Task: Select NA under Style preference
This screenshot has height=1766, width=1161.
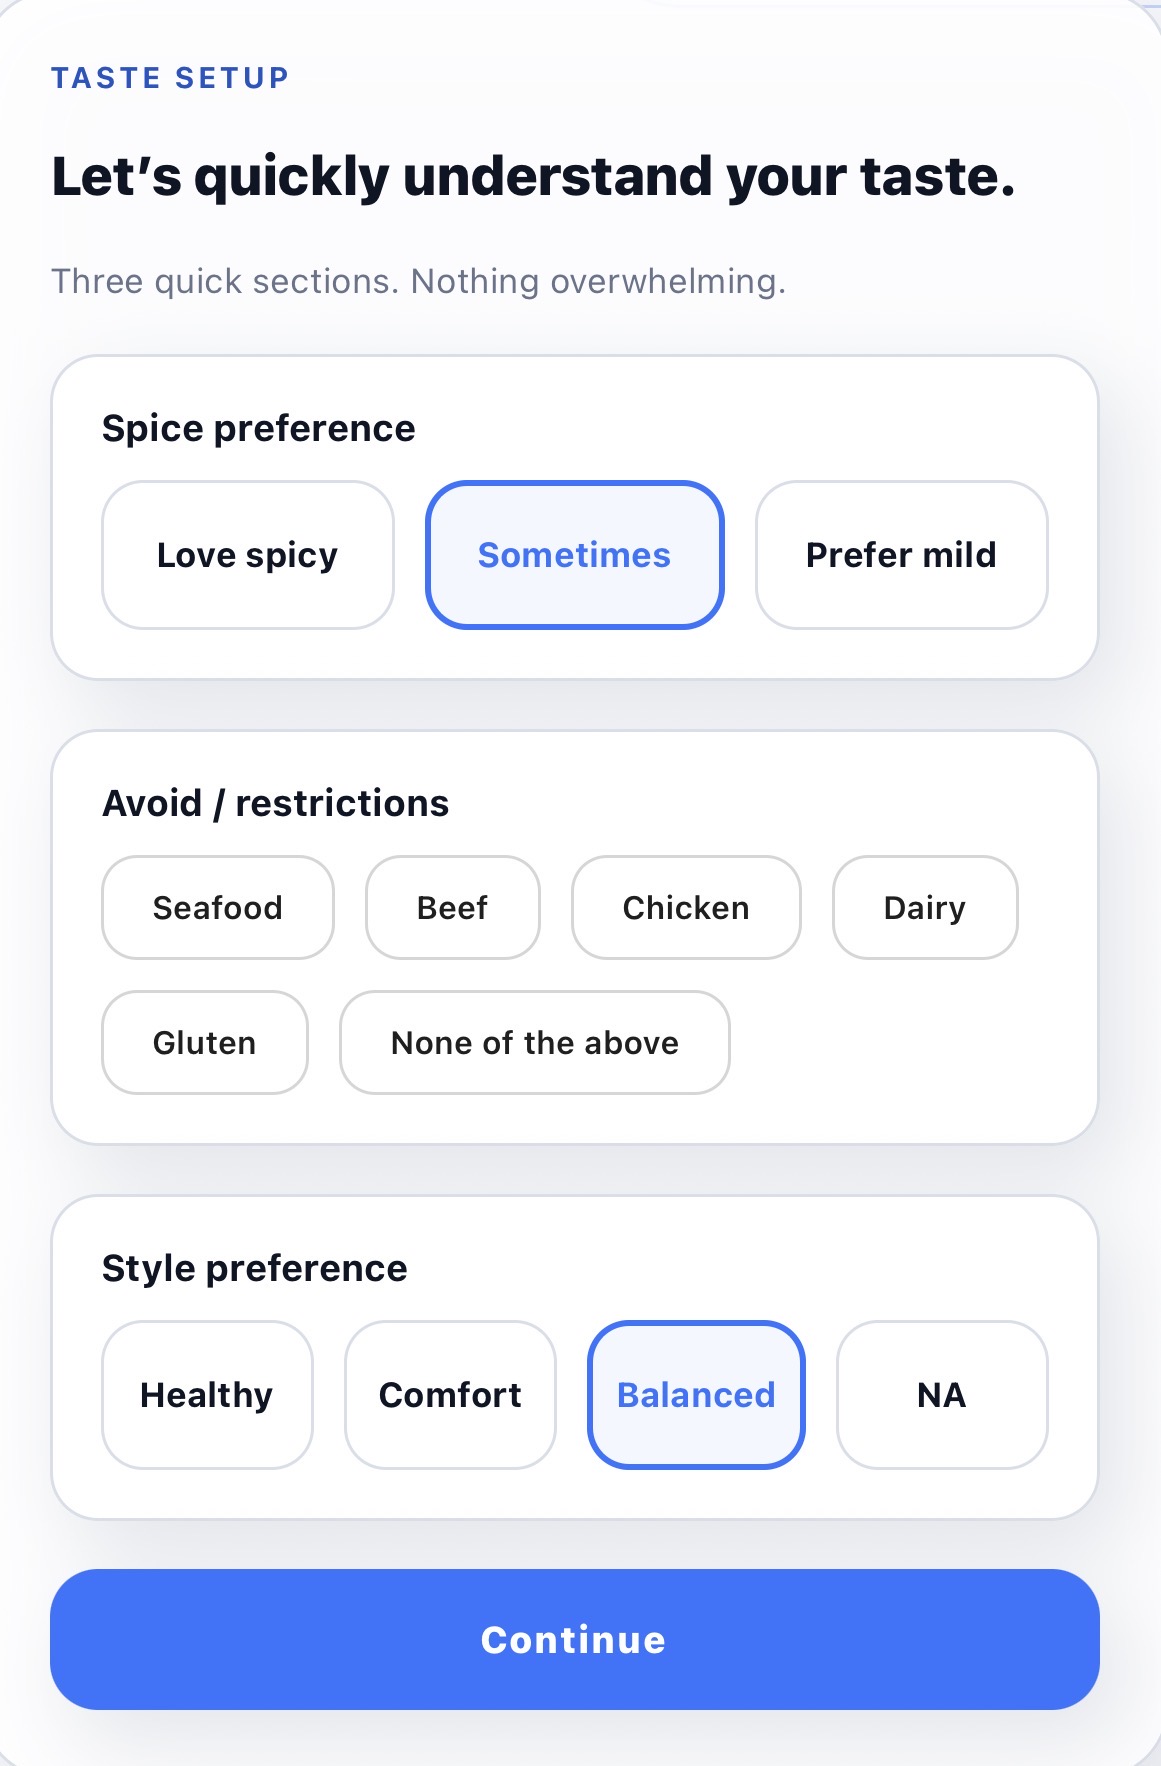Action: click(942, 1394)
